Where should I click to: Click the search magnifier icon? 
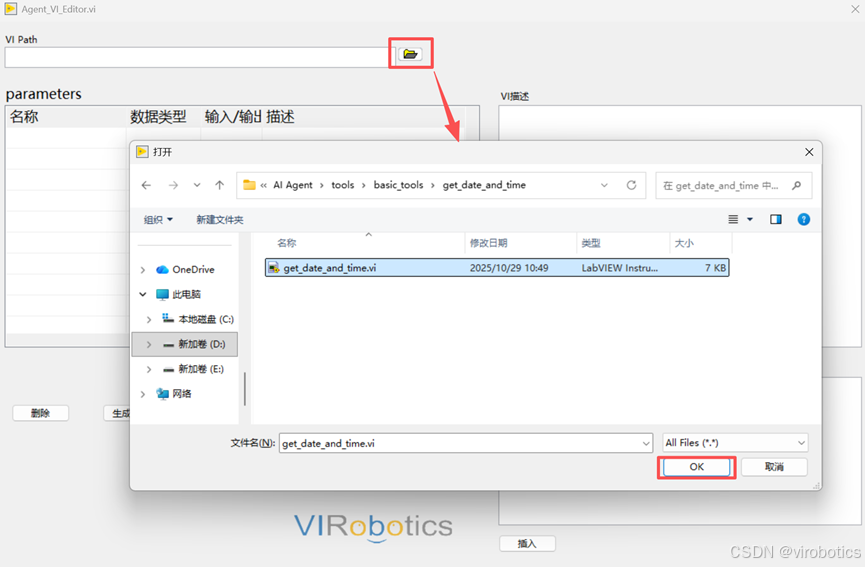point(797,186)
